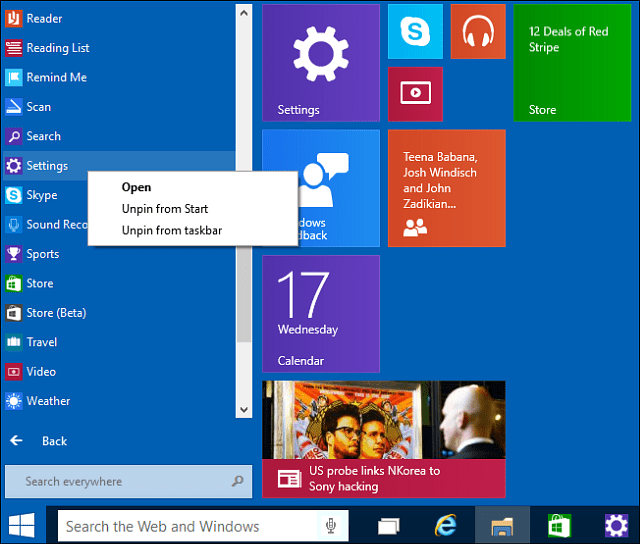Screen dimensions: 640x544
Task: Click the Scan label in app list
Action: click(x=39, y=107)
